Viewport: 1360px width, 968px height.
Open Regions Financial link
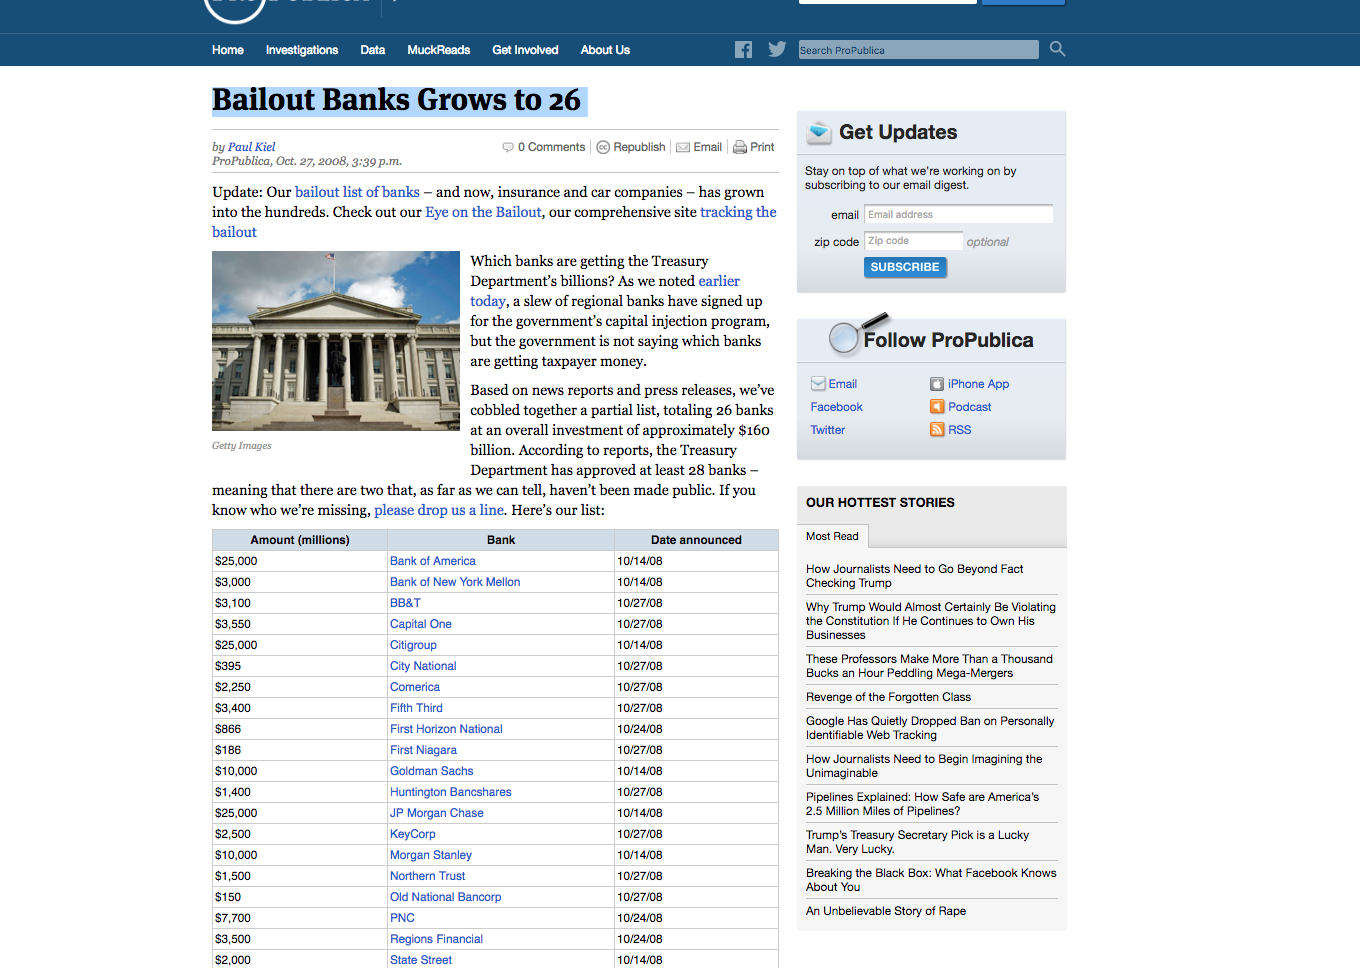click(x=437, y=939)
